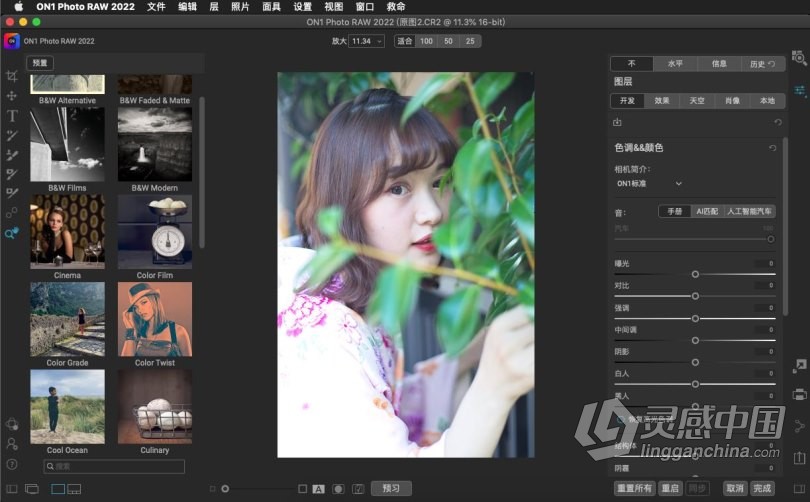Open the zoom 11.34 dropdown
Screen dimensions: 810x502
click(367, 41)
